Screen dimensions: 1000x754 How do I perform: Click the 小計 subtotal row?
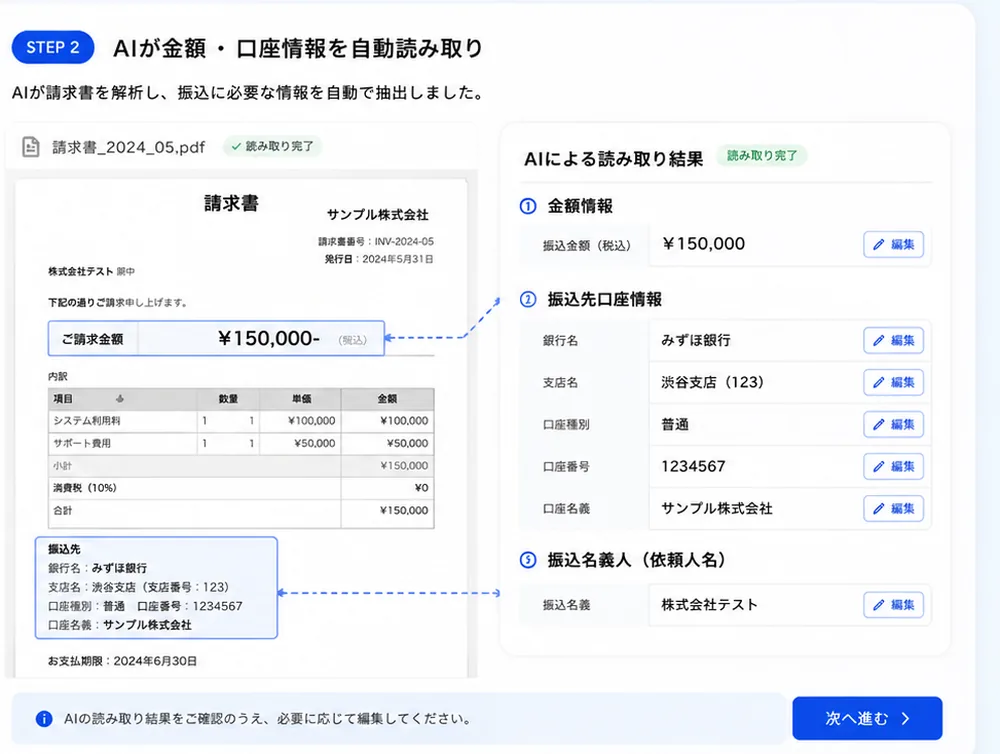[x=241, y=466]
